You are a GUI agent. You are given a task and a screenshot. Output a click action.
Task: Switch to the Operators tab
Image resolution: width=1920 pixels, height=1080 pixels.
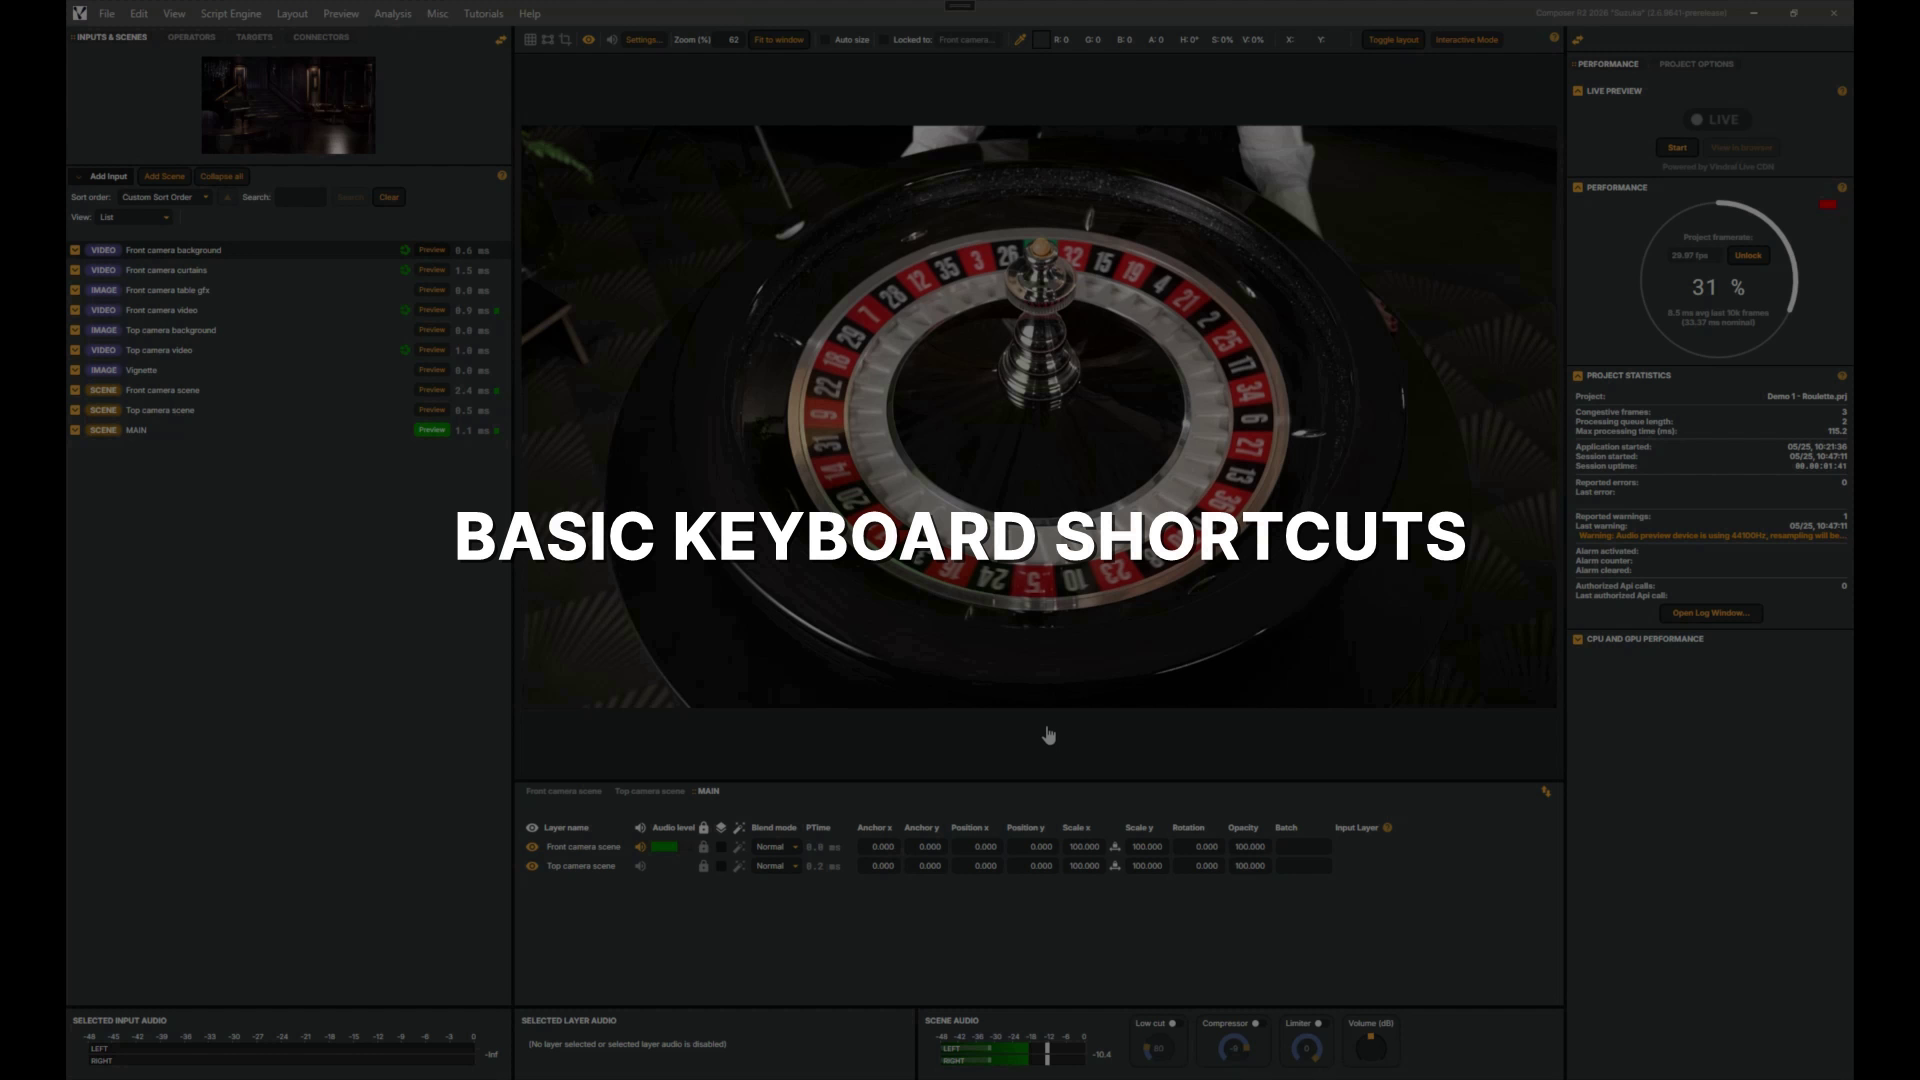191,37
